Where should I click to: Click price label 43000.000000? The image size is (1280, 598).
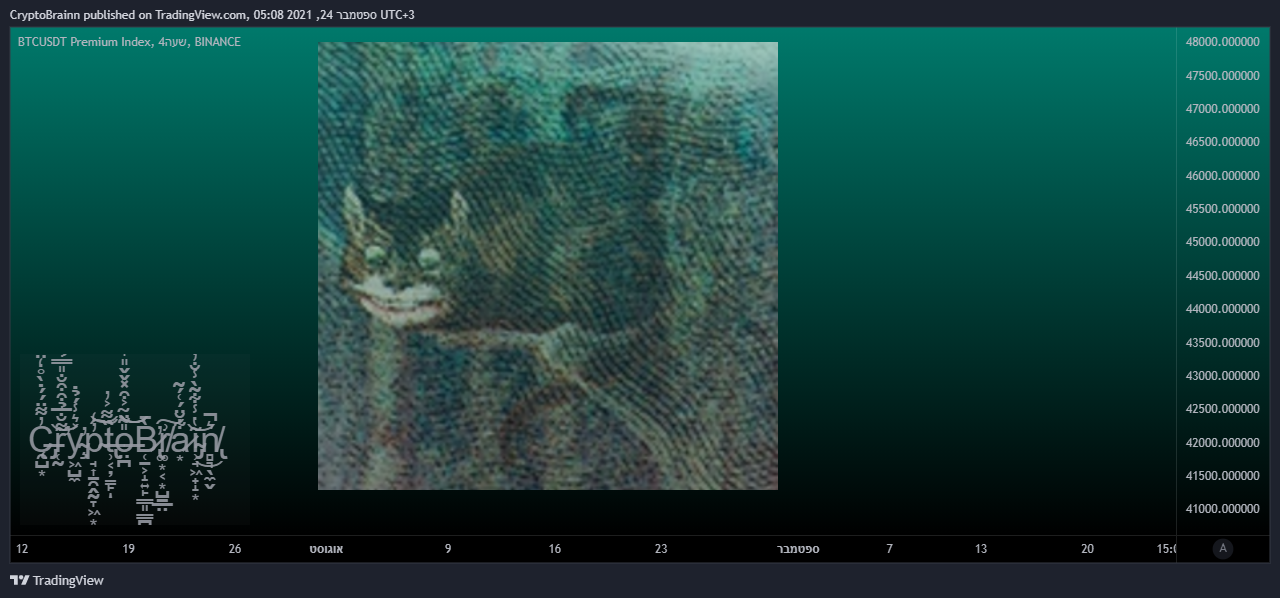tap(1222, 375)
